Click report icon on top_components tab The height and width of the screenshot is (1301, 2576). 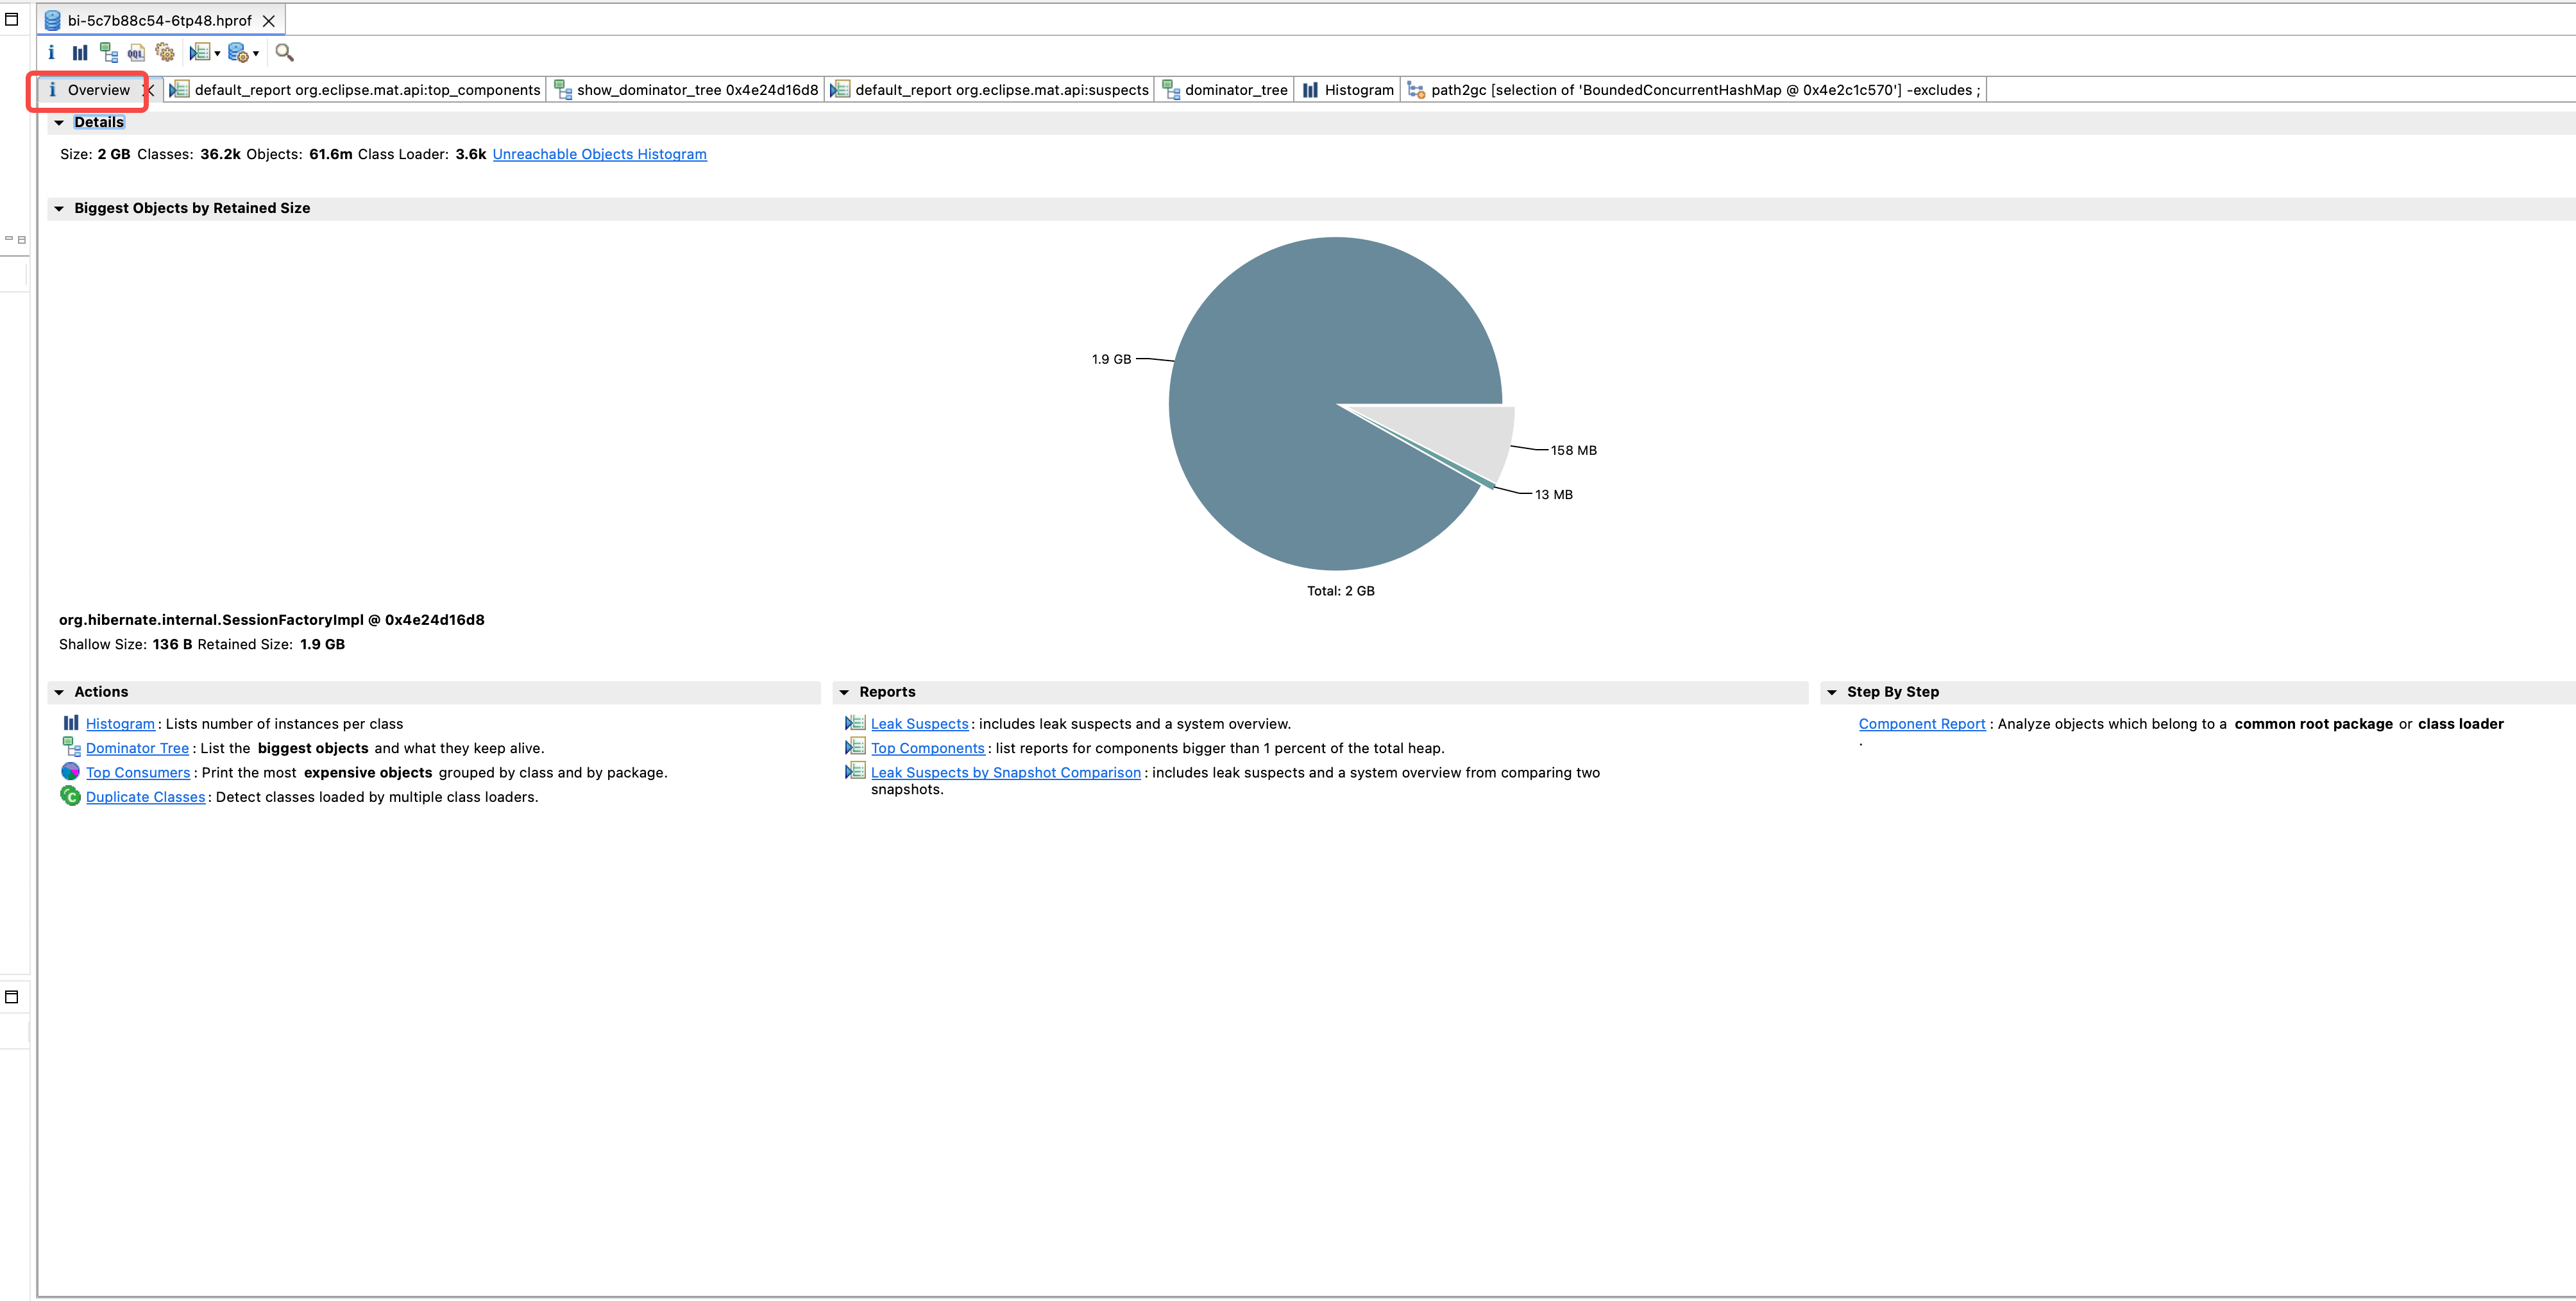coord(180,90)
